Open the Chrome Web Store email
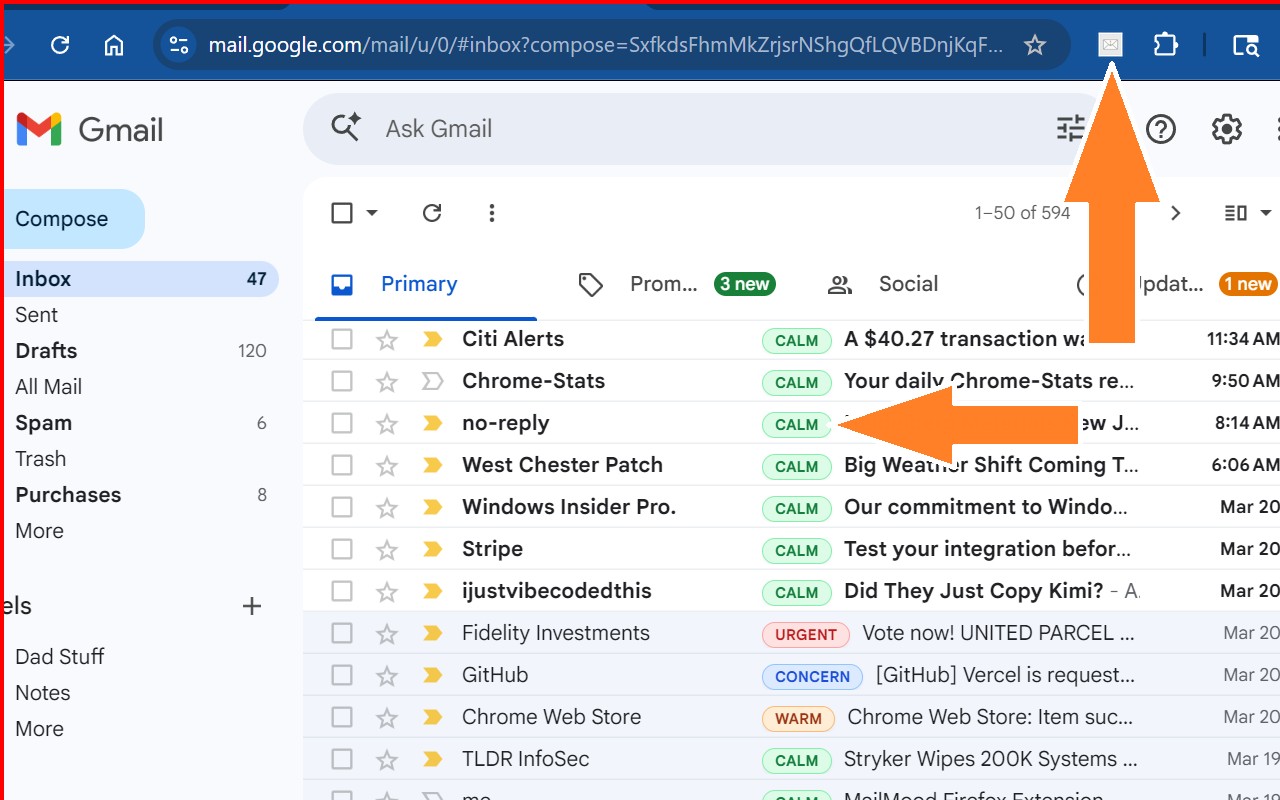 point(790,717)
